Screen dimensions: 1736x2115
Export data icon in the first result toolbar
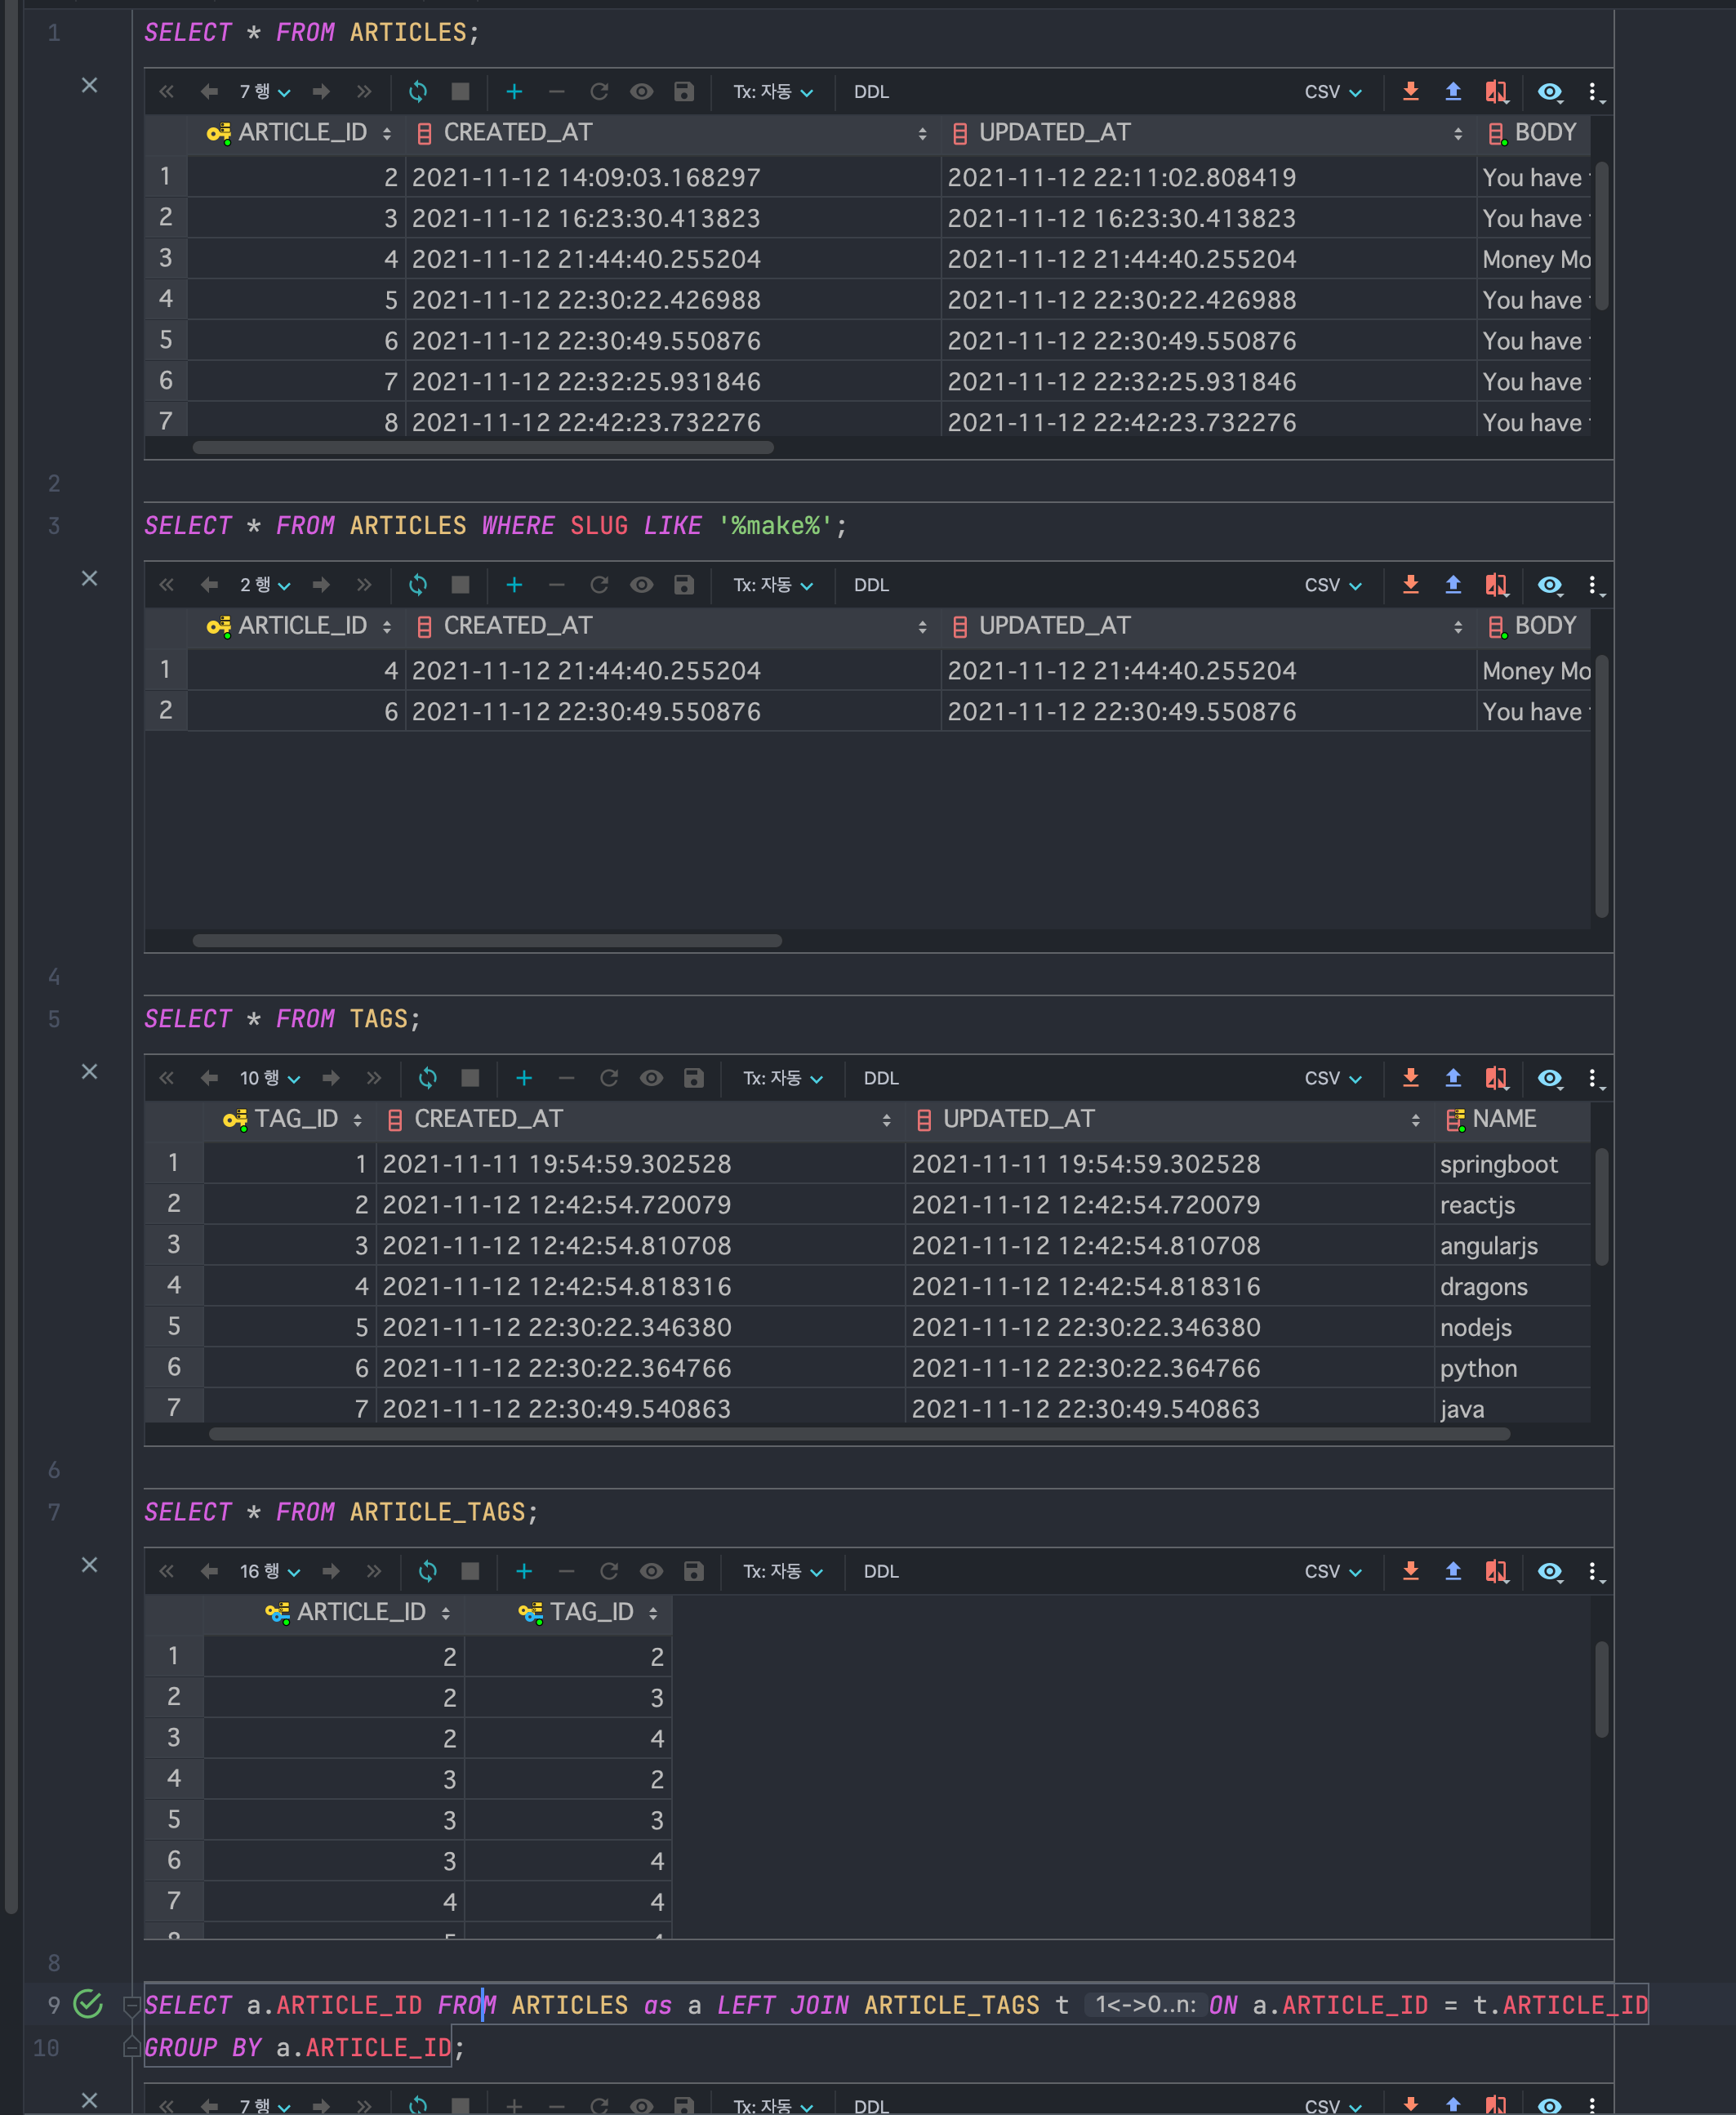click(x=1410, y=92)
